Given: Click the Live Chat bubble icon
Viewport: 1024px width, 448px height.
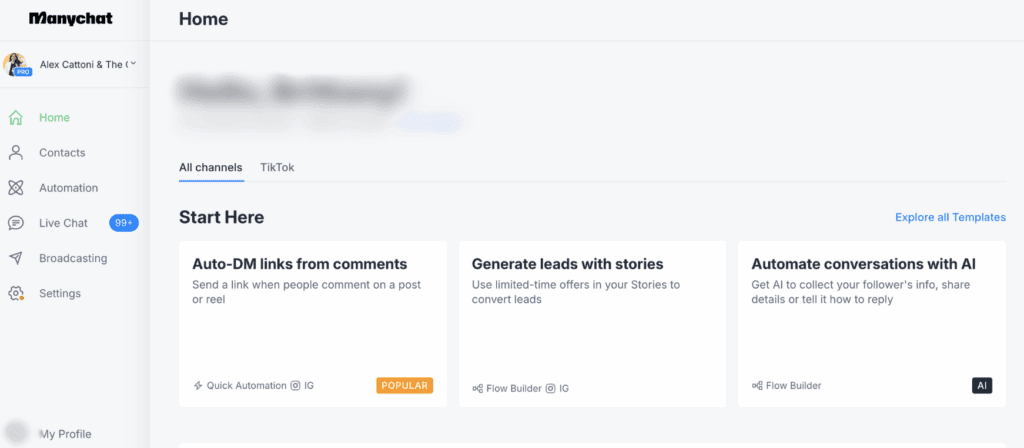Looking at the screenshot, I should coord(16,223).
